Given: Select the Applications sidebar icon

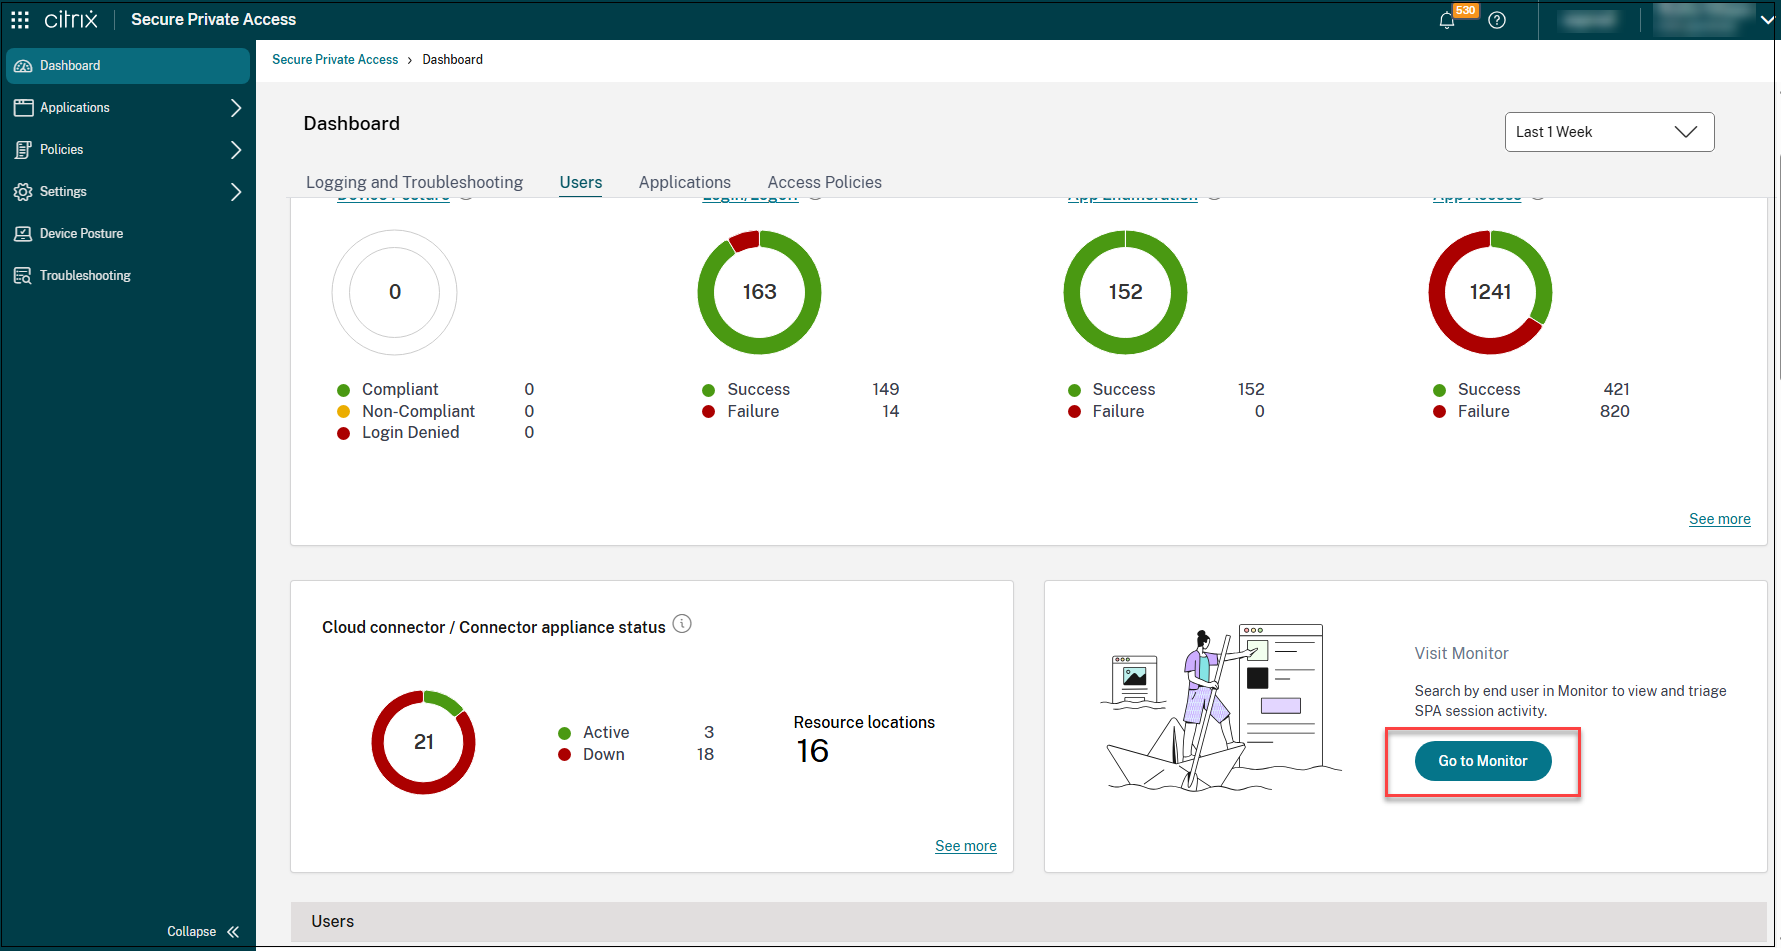Looking at the screenshot, I should pyautogui.click(x=24, y=107).
